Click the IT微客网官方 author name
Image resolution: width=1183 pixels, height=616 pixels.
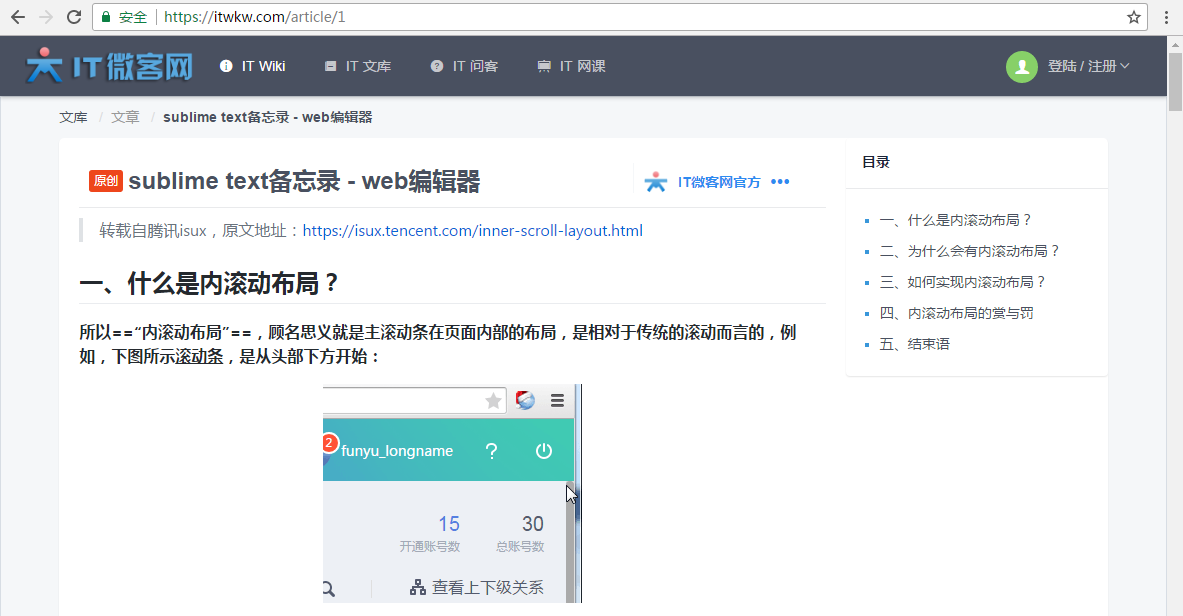718,182
